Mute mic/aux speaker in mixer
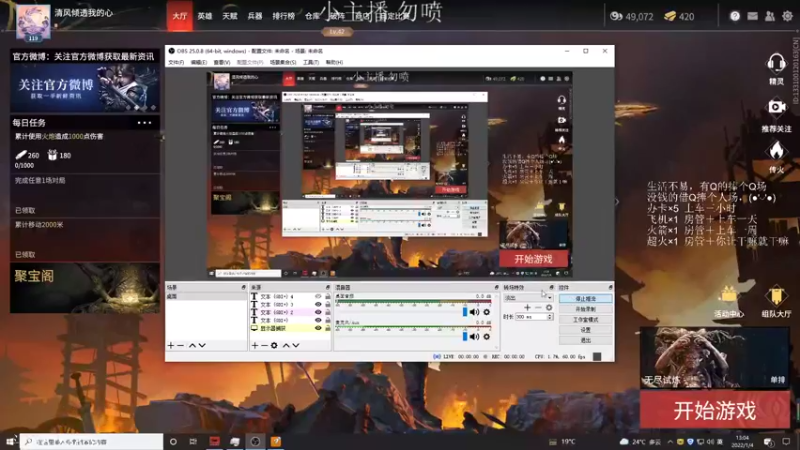The height and width of the screenshot is (450, 800). (x=474, y=336)
